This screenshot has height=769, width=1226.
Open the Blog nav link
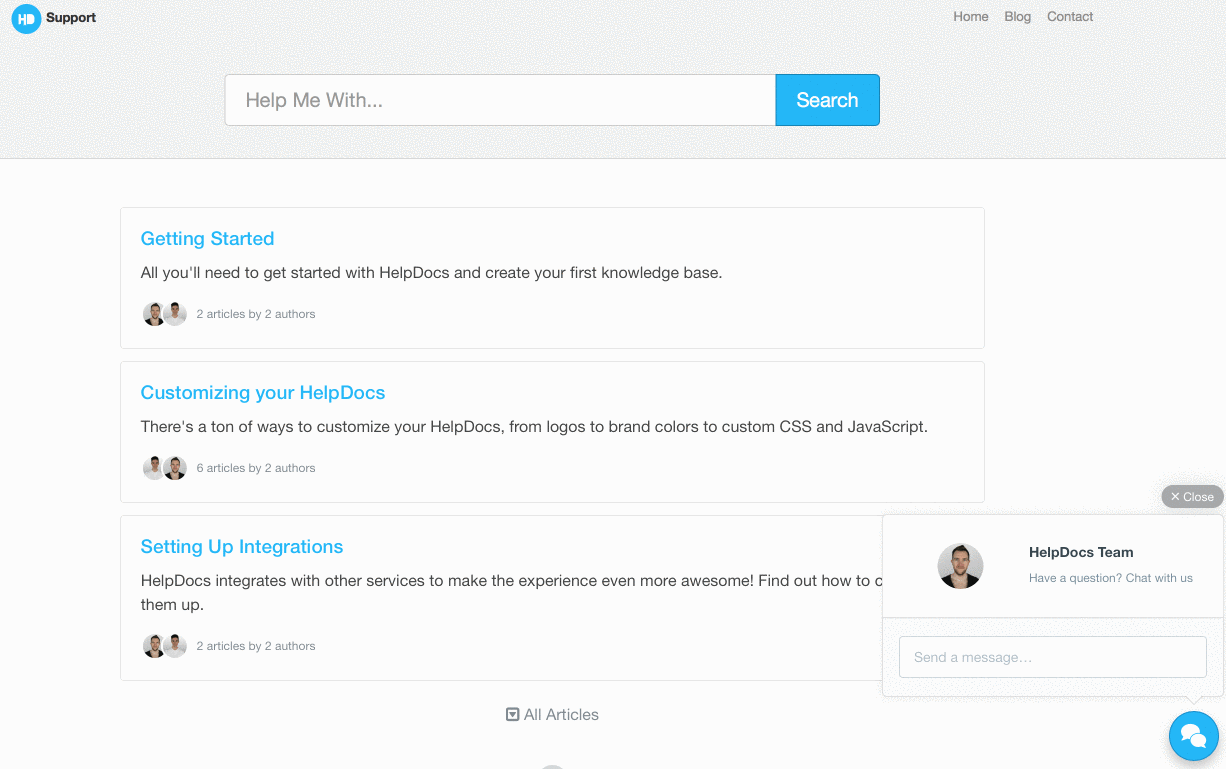pos(1018,17)
